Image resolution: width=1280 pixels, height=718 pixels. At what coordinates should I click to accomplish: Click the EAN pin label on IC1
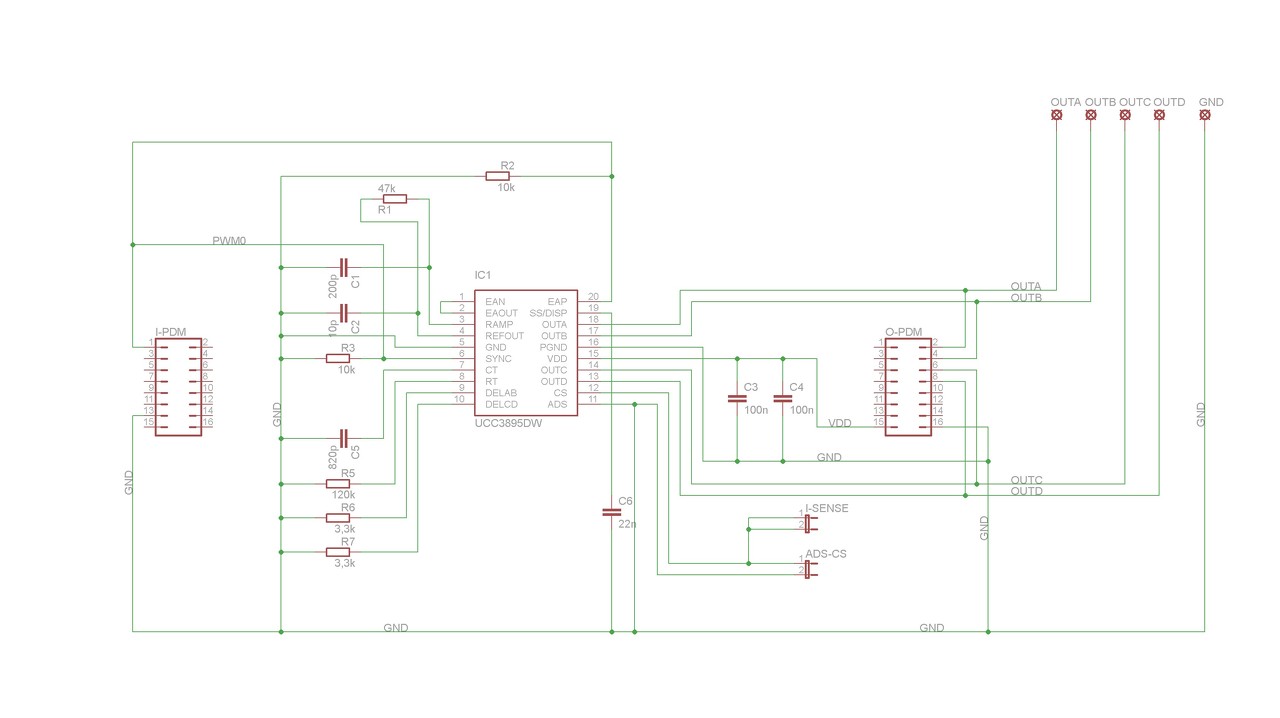(495, 301)
